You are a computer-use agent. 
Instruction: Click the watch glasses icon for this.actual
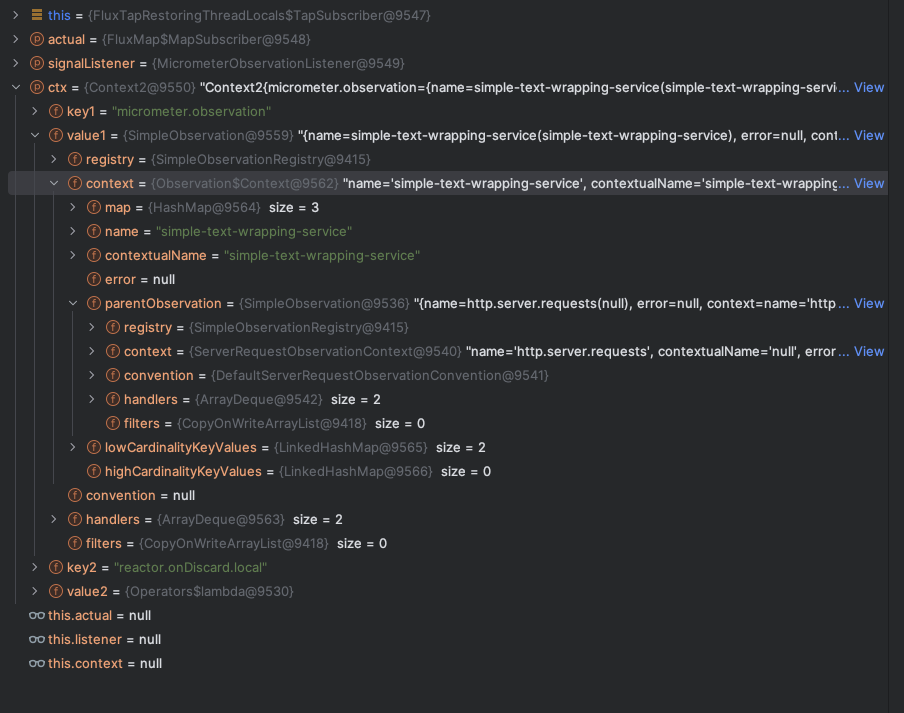tap(37, 616)
